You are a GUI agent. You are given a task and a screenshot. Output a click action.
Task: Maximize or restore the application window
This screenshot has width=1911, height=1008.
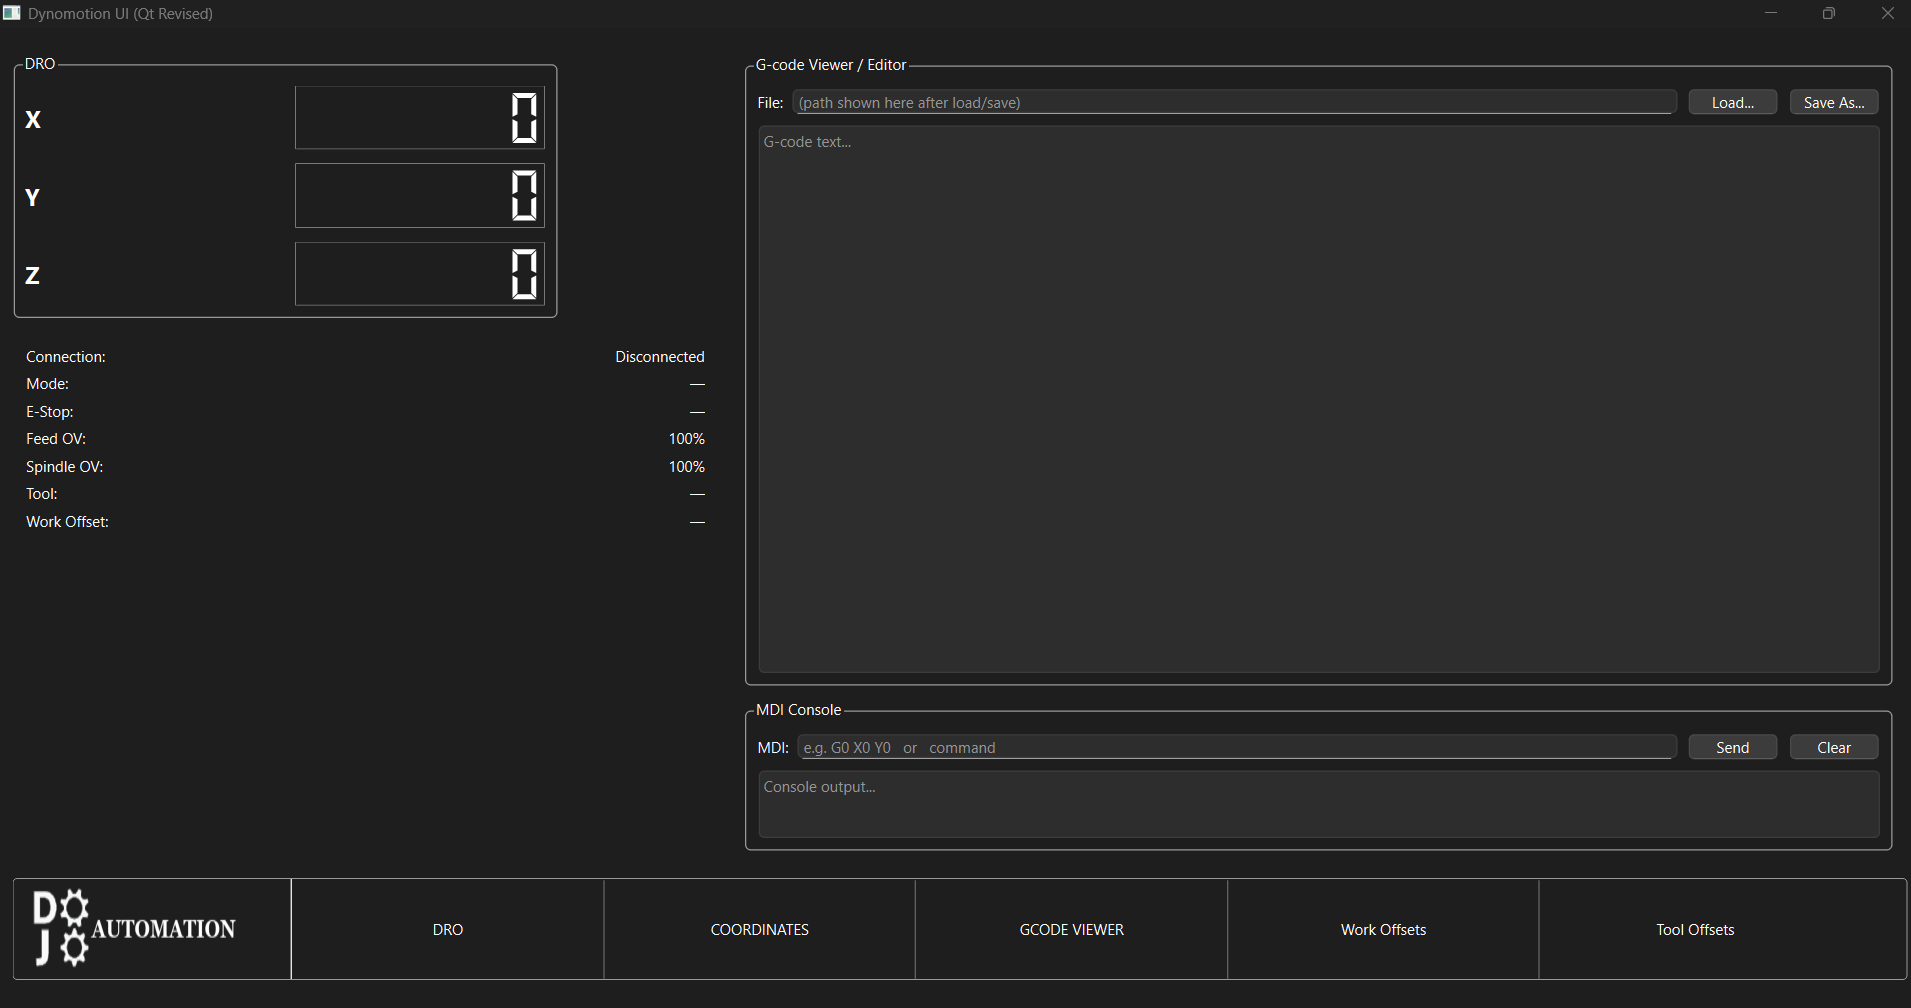coord(1829,13)
